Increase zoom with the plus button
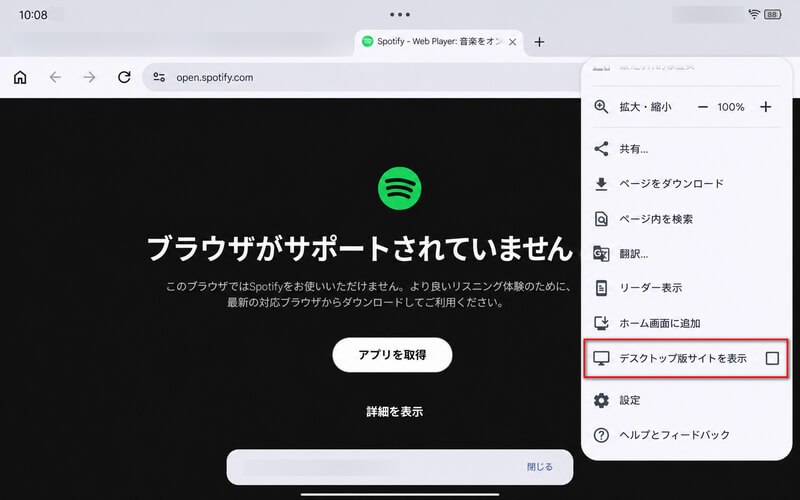 coord(765,107)
